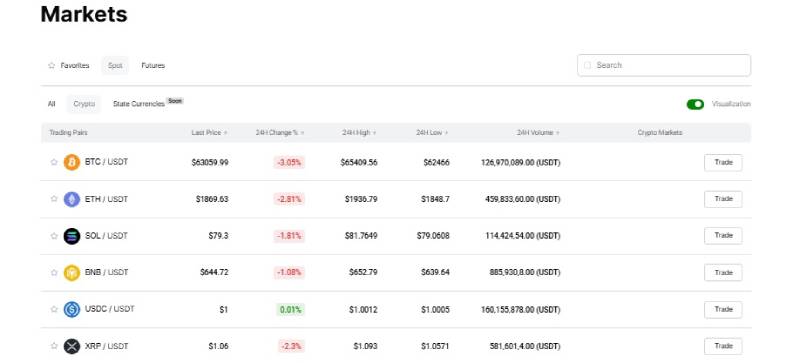
Task: Click the Bitcoin coin logo
Action: [72, 162]
